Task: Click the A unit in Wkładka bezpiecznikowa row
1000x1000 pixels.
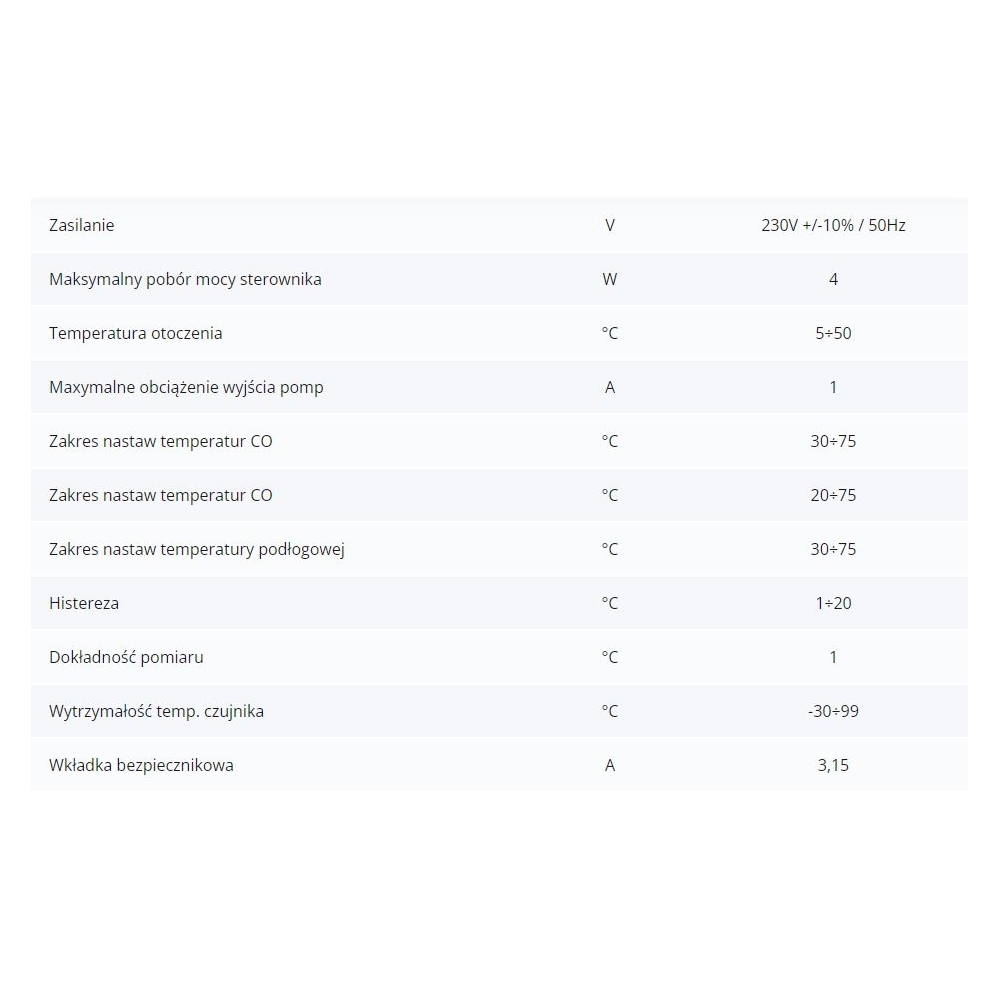Action: coord(610,765)
